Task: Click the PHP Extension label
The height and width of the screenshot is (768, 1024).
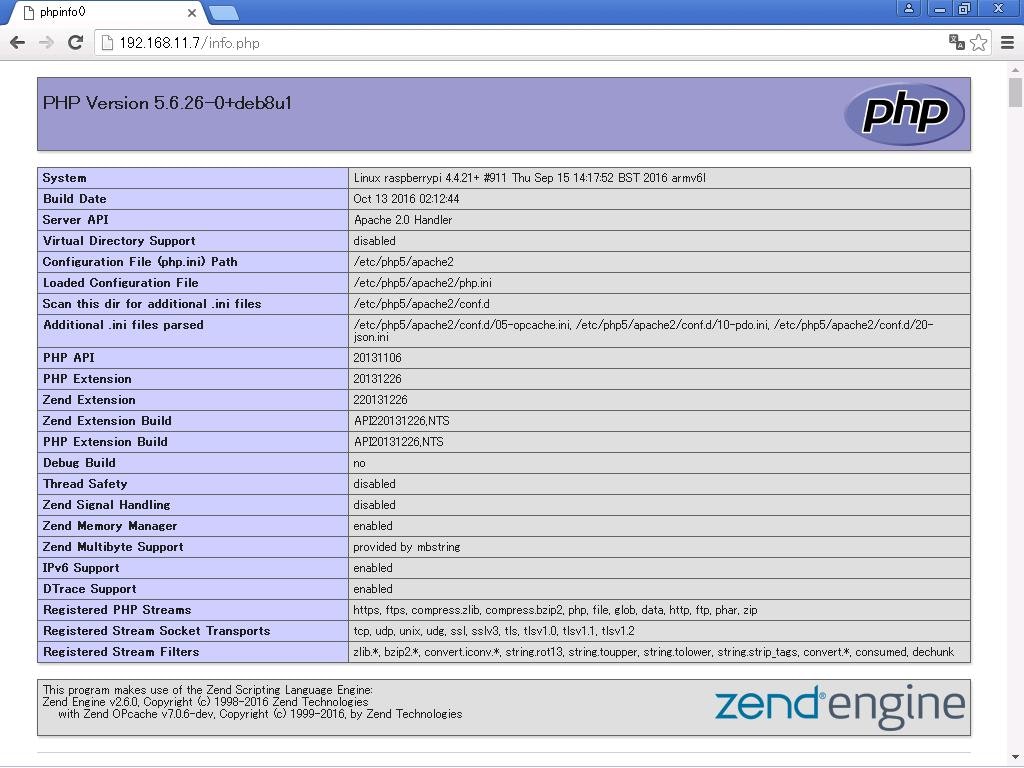Action: [87, 379]
